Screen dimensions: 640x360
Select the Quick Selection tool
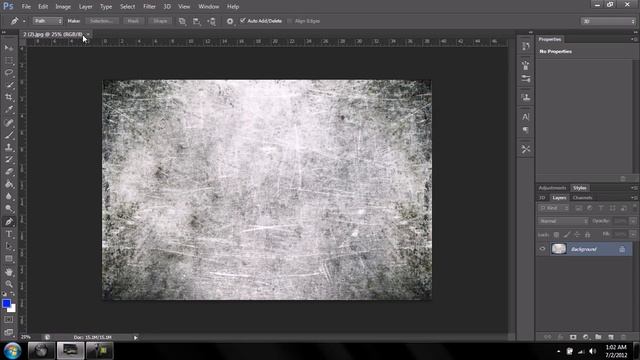(9, 85)
